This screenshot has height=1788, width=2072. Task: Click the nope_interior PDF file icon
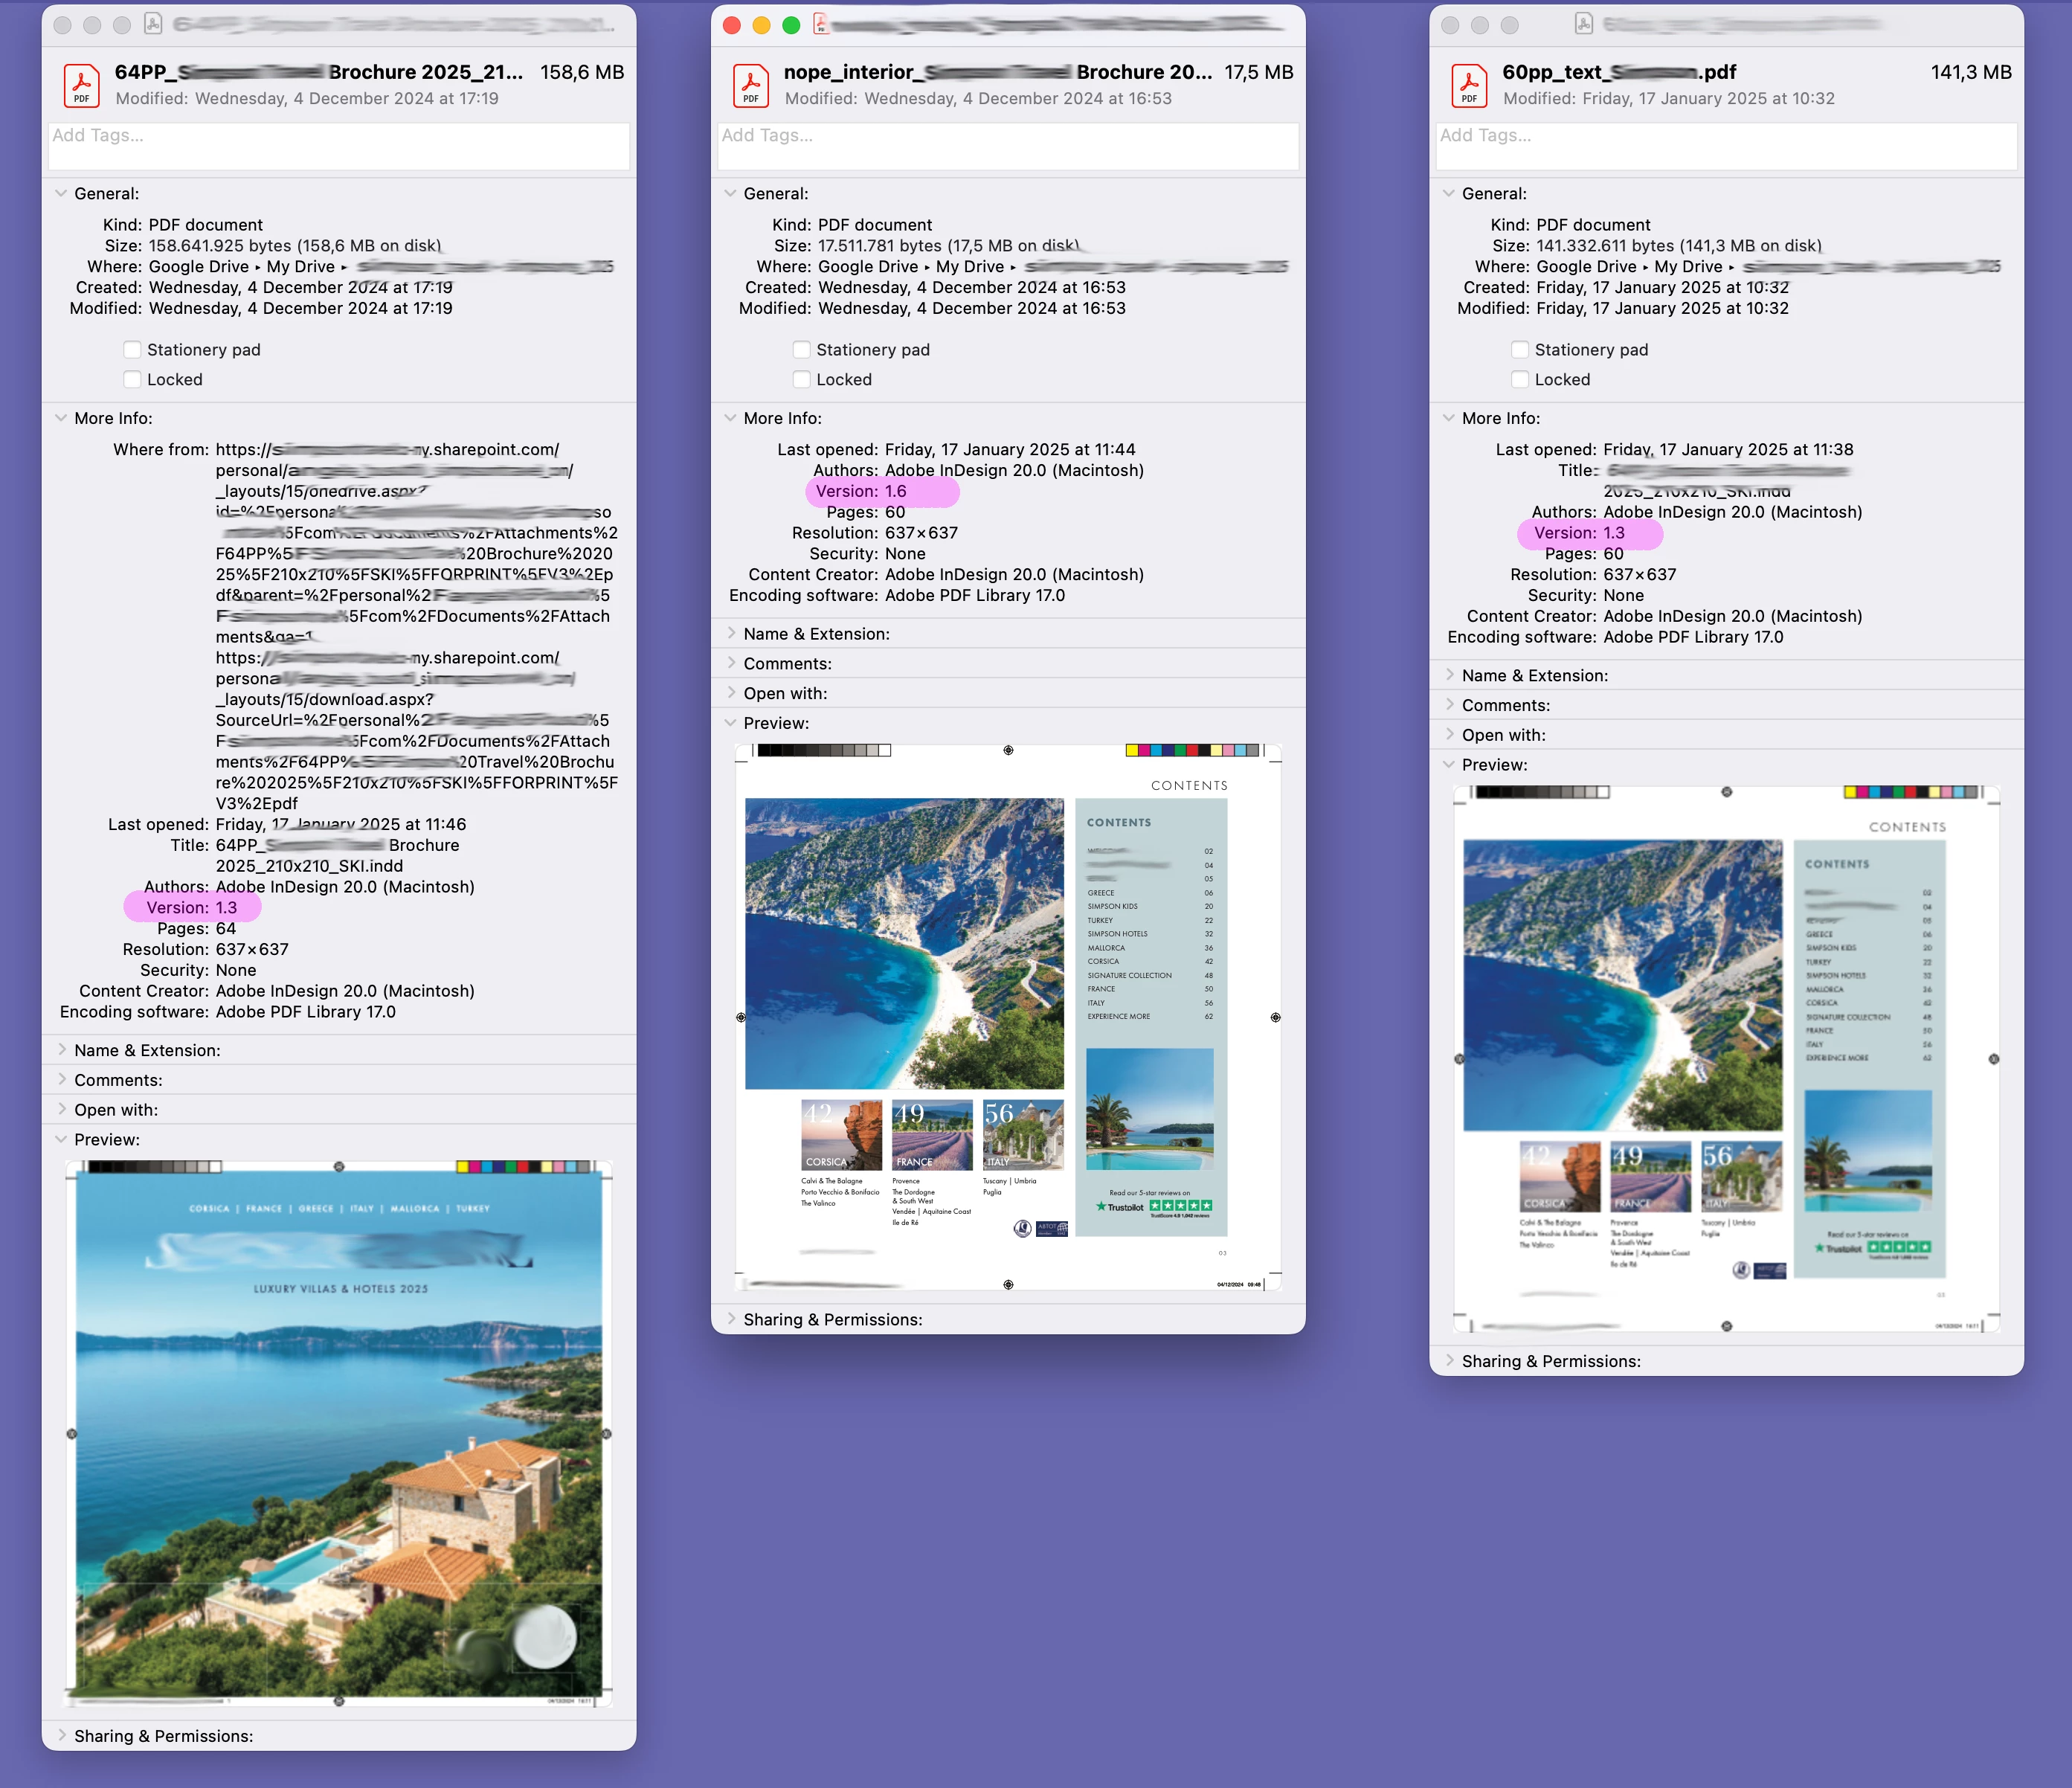pos(750,85)
